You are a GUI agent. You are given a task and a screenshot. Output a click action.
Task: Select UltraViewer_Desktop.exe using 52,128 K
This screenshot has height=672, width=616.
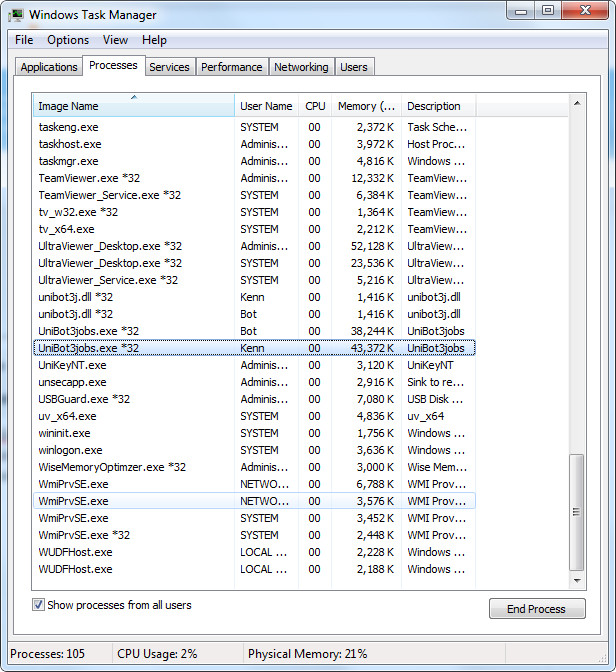[254, 246]
